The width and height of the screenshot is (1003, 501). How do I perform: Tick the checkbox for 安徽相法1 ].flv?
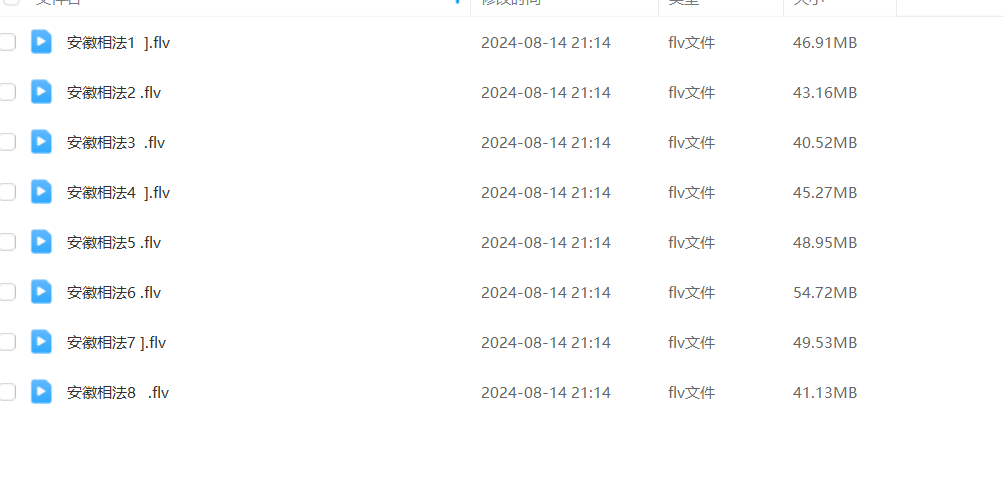(6, 42)
